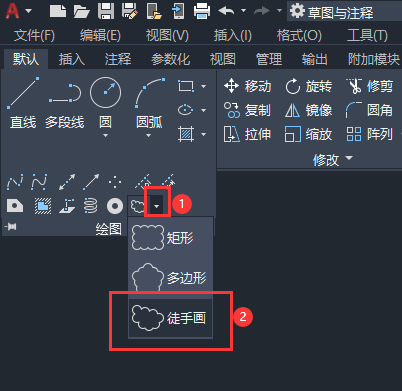
Task: Select the 圆 circle tool
Action: [x=105, y=100]
